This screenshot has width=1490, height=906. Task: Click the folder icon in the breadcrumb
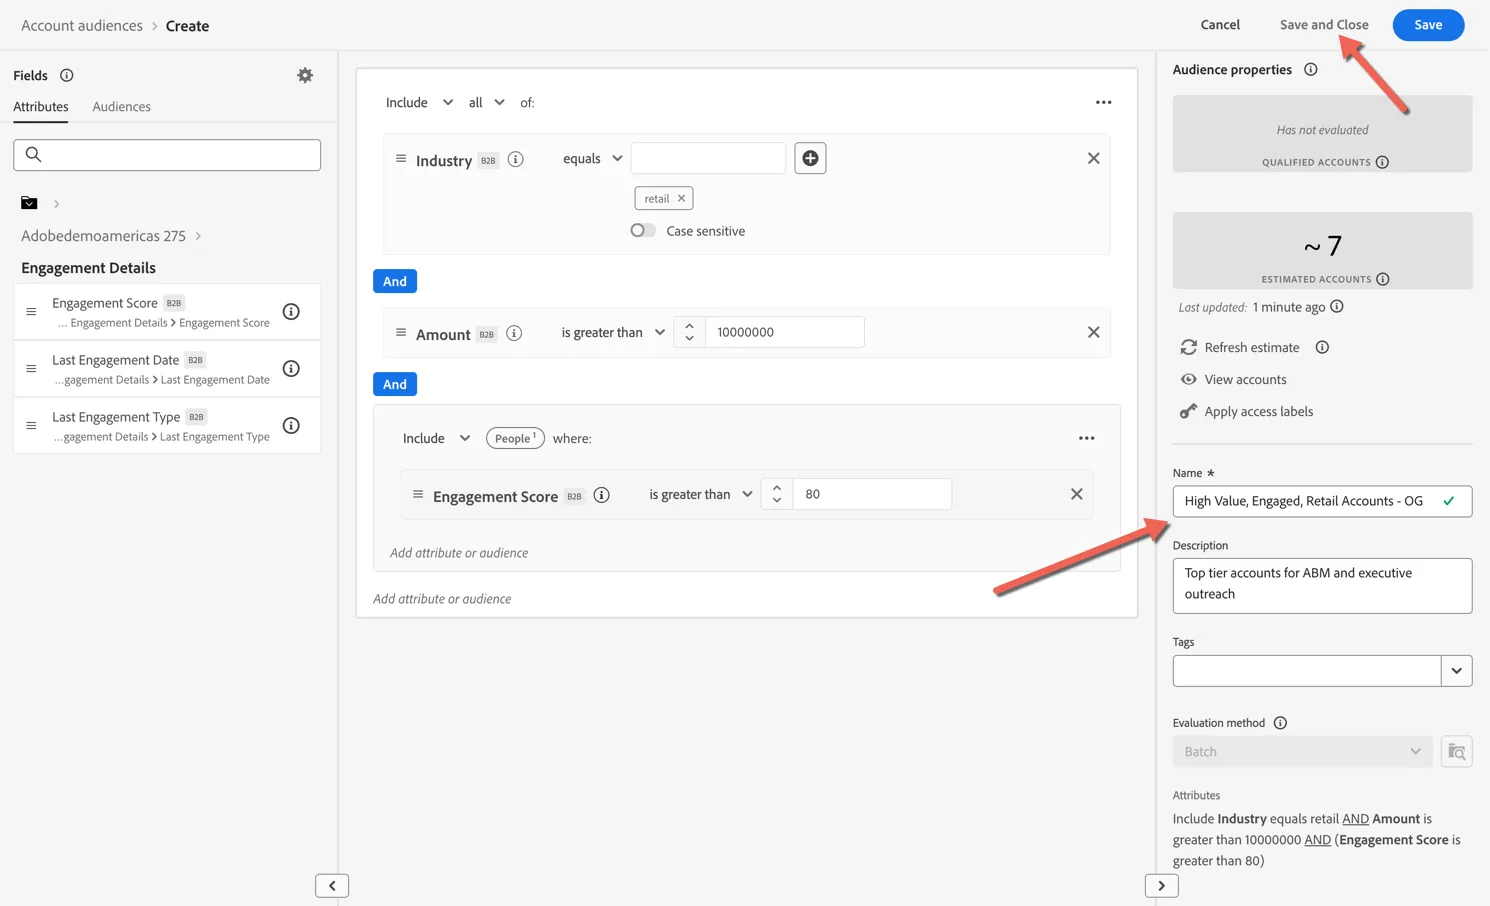pyautogui.click(x=29, y=203)
